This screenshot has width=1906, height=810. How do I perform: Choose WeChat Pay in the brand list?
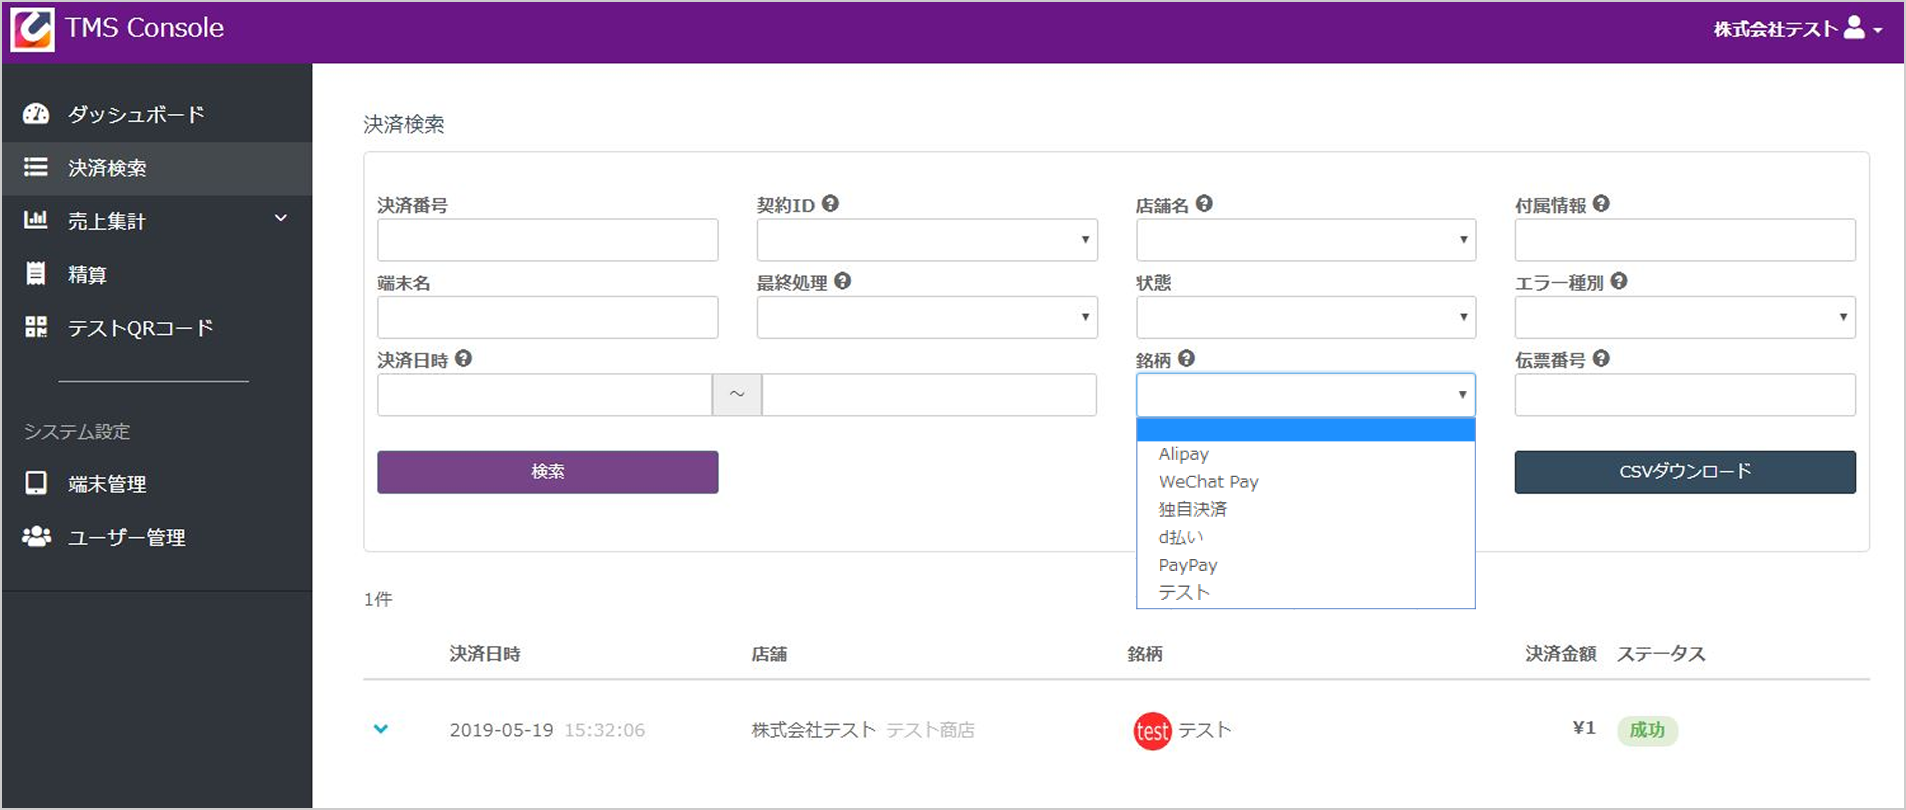pyautogui.click(x=1208, y=482)
